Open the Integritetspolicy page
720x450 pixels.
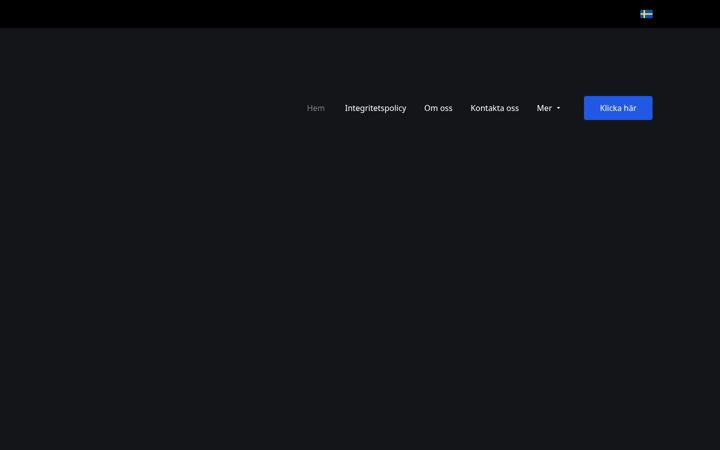click(x=375, y=108)
